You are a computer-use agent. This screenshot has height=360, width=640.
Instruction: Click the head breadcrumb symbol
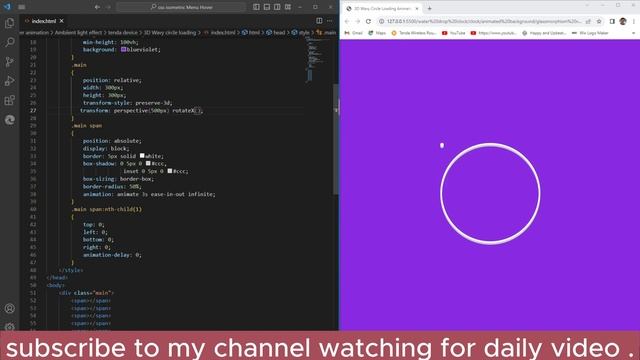[x=276, y=33]
